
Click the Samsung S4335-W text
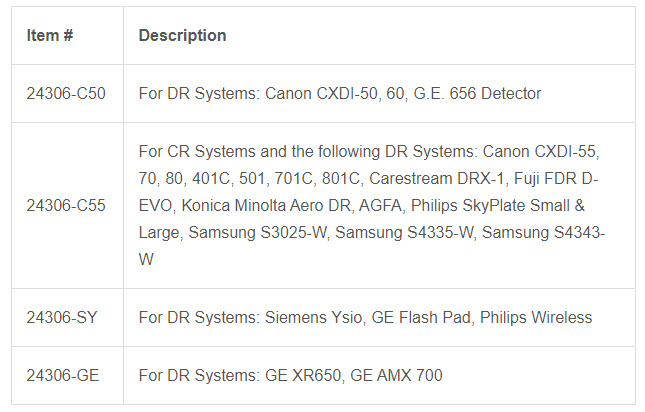pyautogui.click(x=404, y=233)
